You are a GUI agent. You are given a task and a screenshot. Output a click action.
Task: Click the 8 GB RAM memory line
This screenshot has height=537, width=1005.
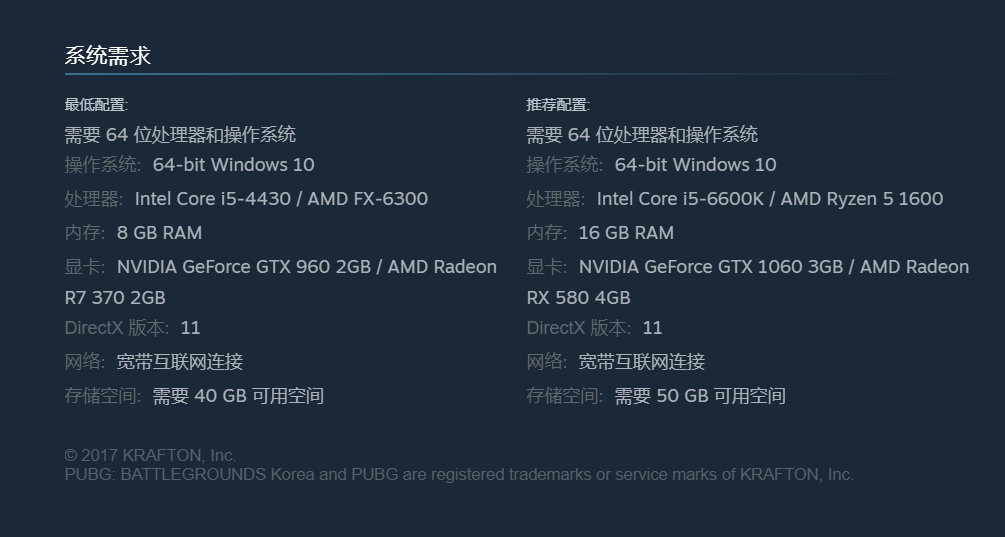tap(133, 233)
